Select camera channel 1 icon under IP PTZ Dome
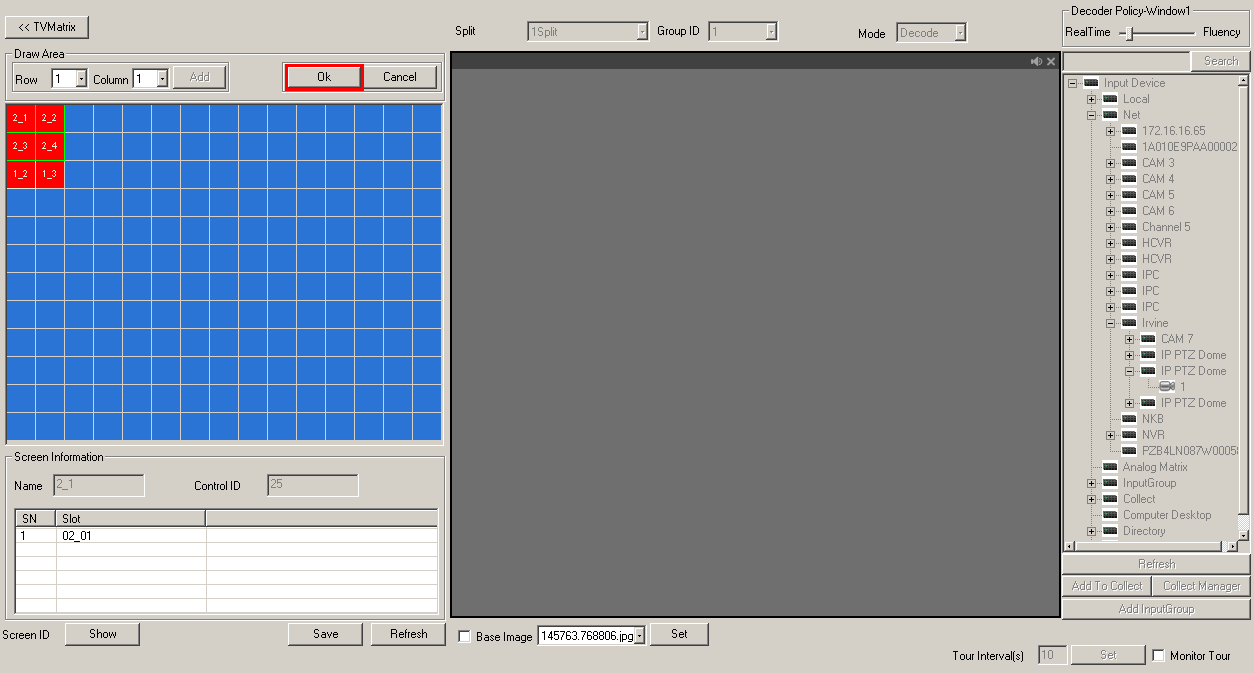The width and height of the screenshot is (1254, 673). 1167,387
